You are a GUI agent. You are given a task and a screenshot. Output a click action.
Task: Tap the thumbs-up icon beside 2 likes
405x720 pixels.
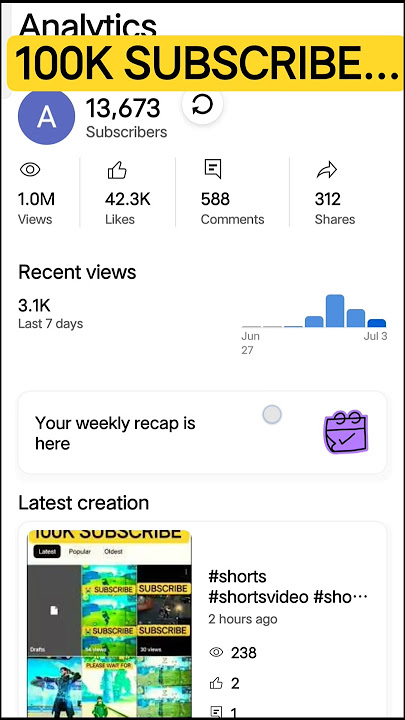tap(216, 683)
